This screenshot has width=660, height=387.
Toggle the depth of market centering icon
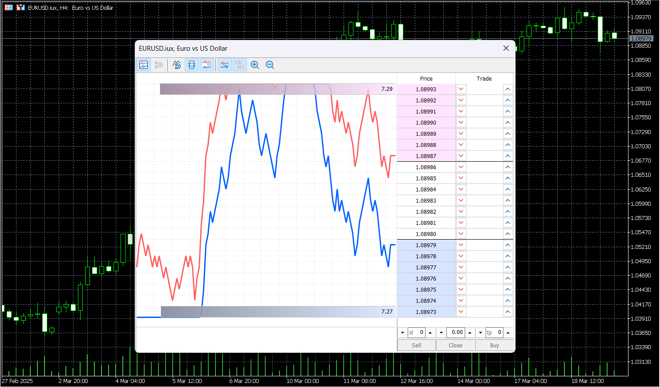pos(192,65)
